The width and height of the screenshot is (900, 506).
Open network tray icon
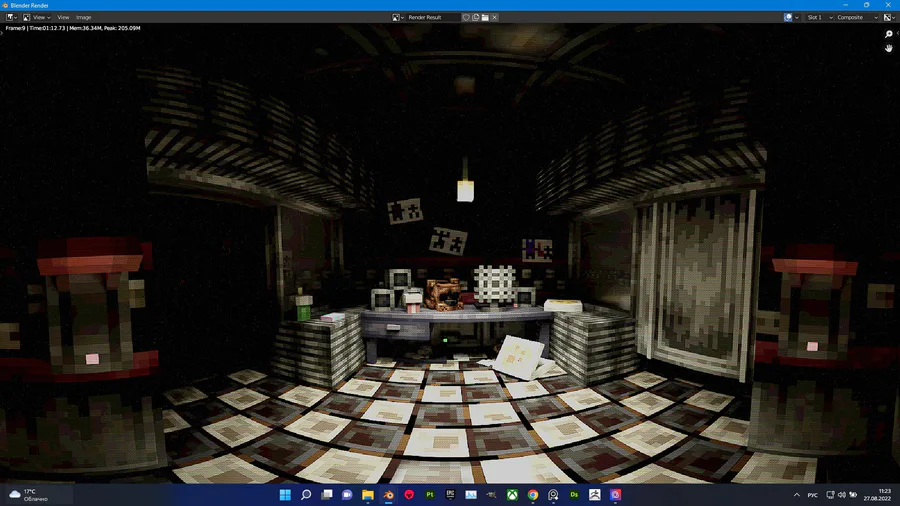coord(830,495)
